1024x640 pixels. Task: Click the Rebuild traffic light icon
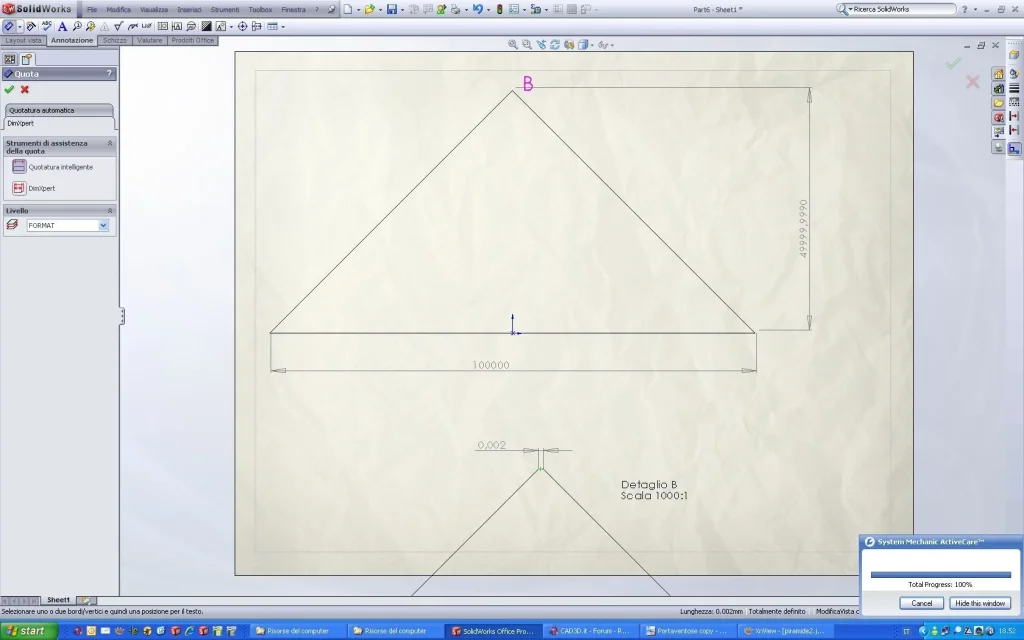[x=500, y=9]
